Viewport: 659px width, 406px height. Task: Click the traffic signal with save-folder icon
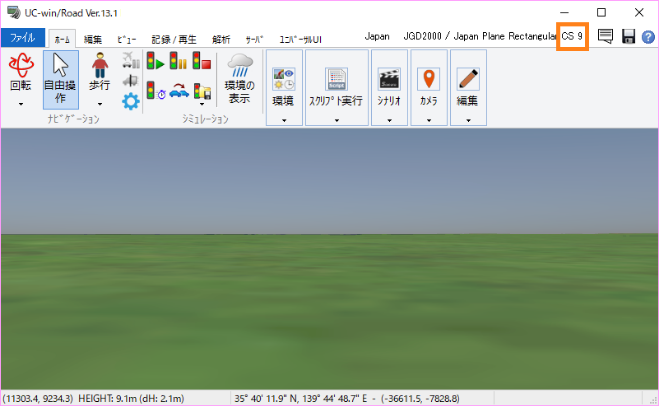point(202,91)
